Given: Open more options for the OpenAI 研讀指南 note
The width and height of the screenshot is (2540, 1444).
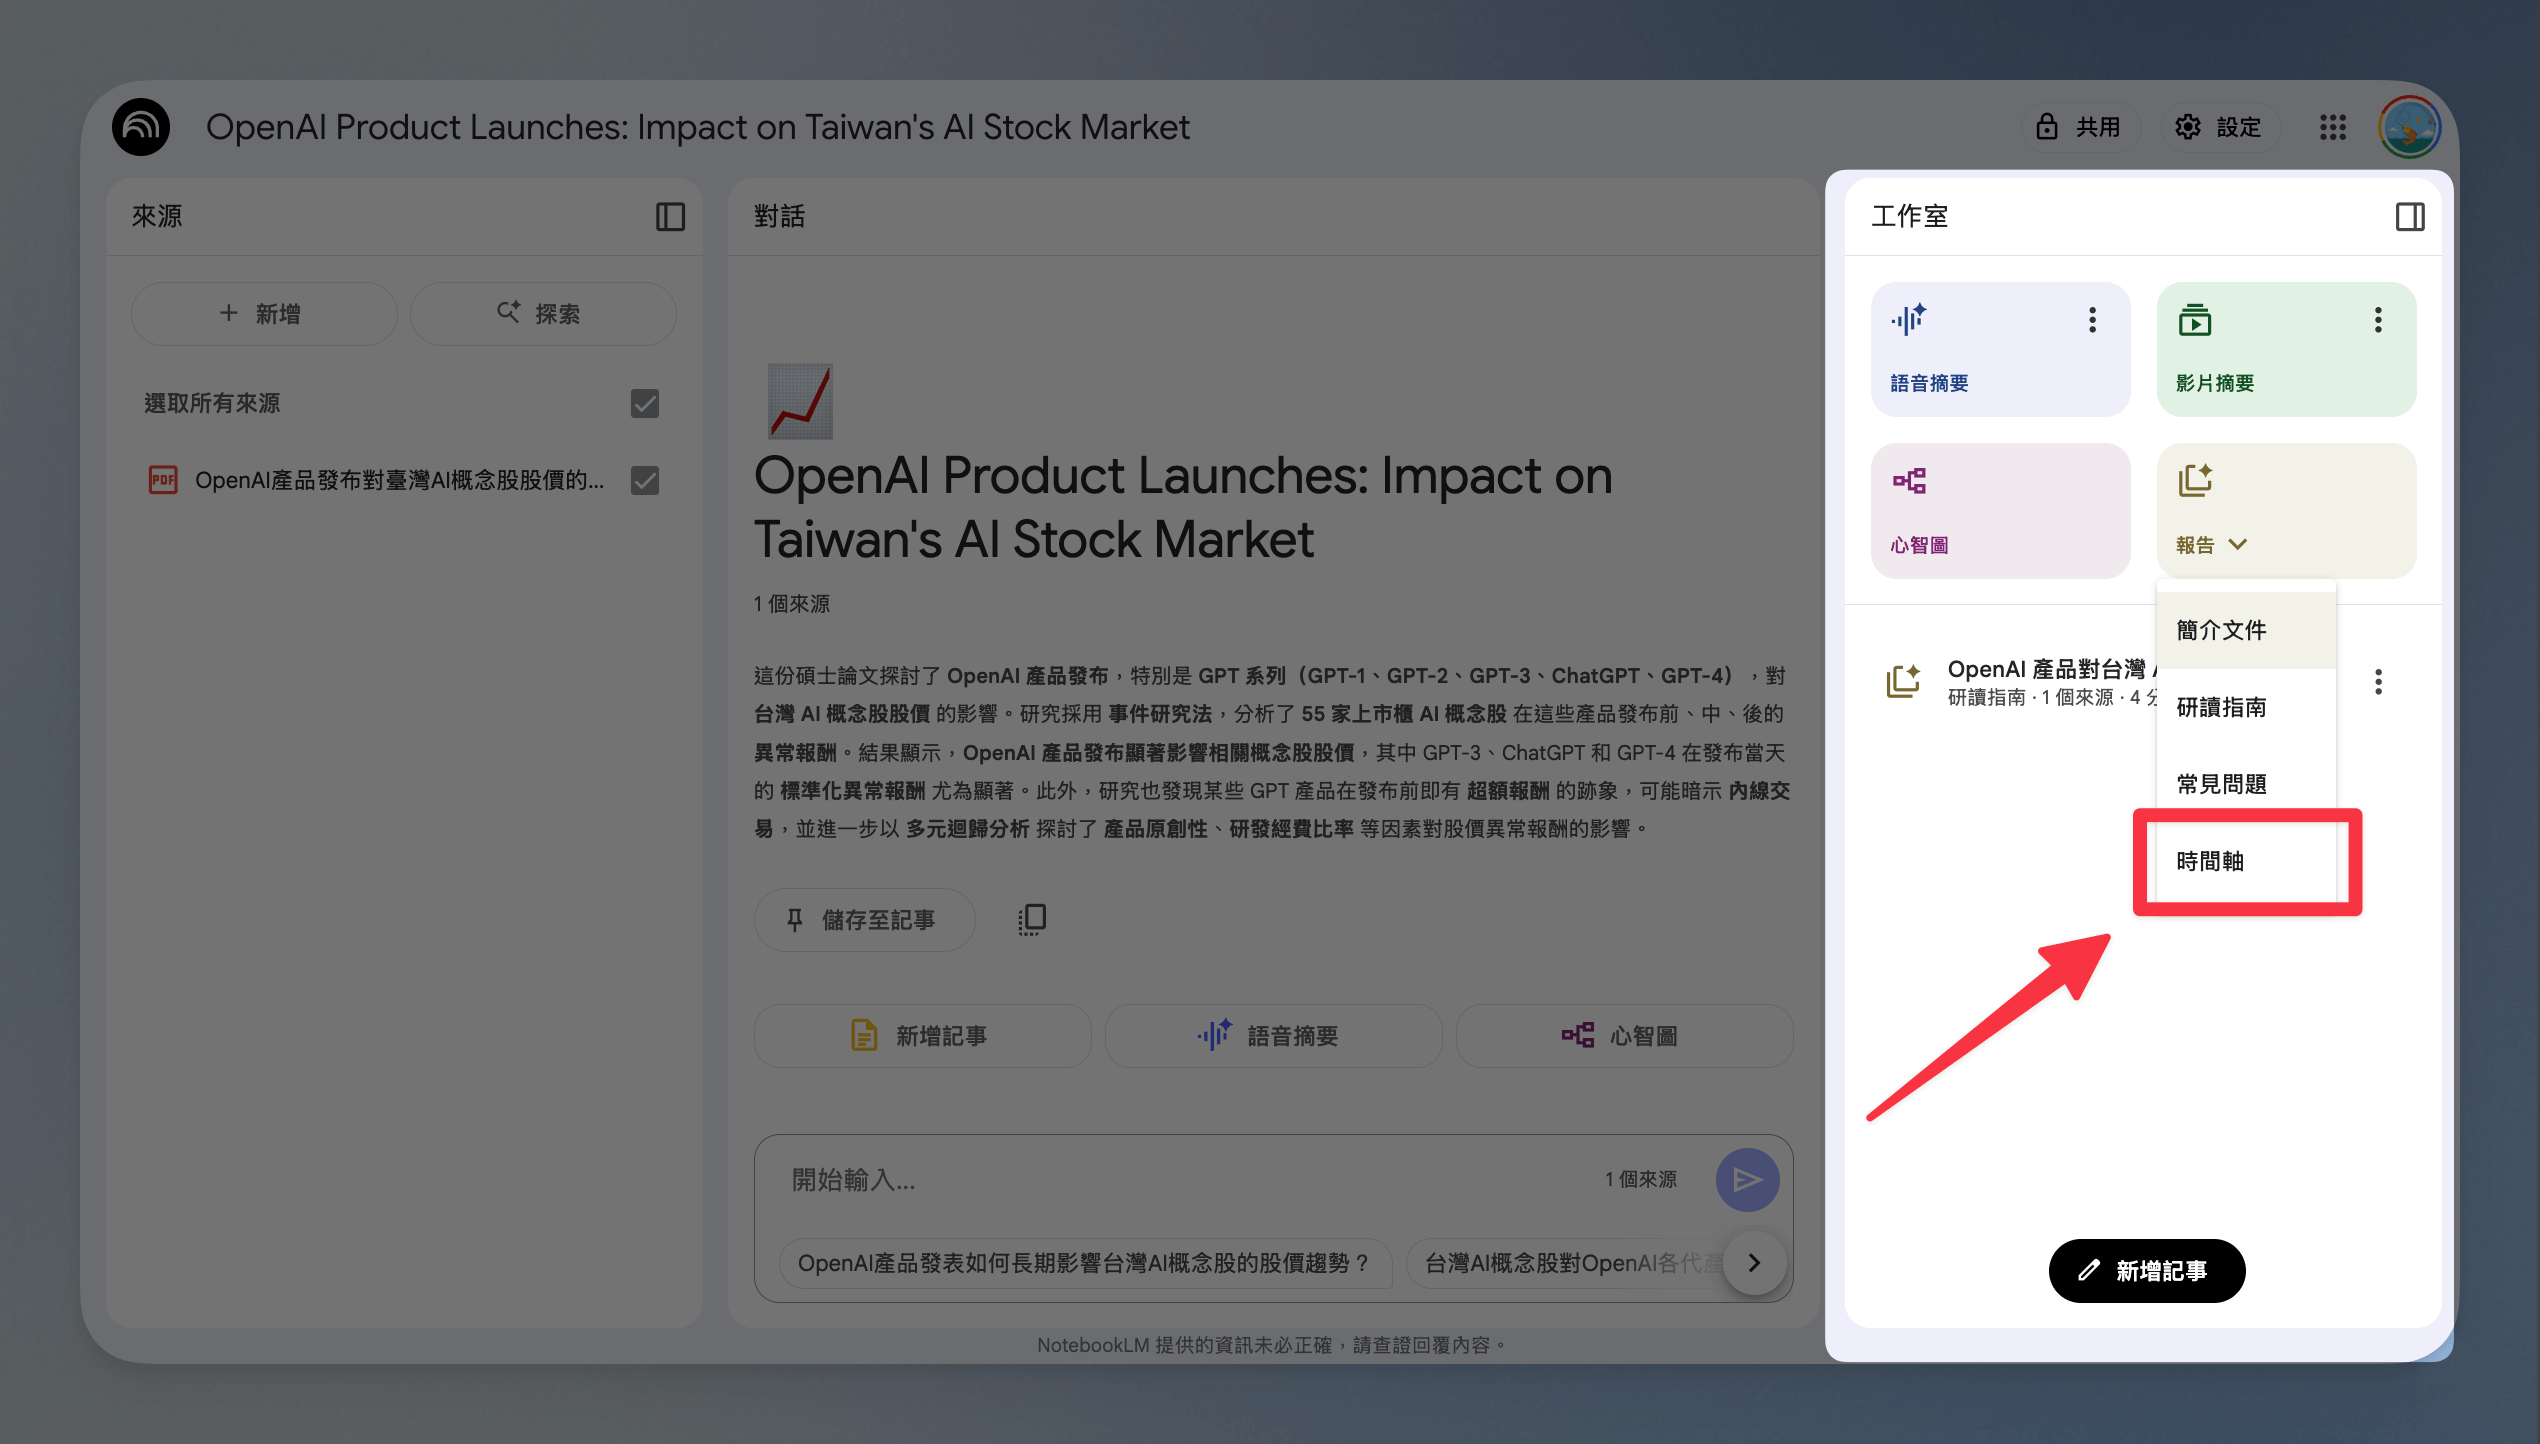Looking at the screenshot, I should 2378,682.
